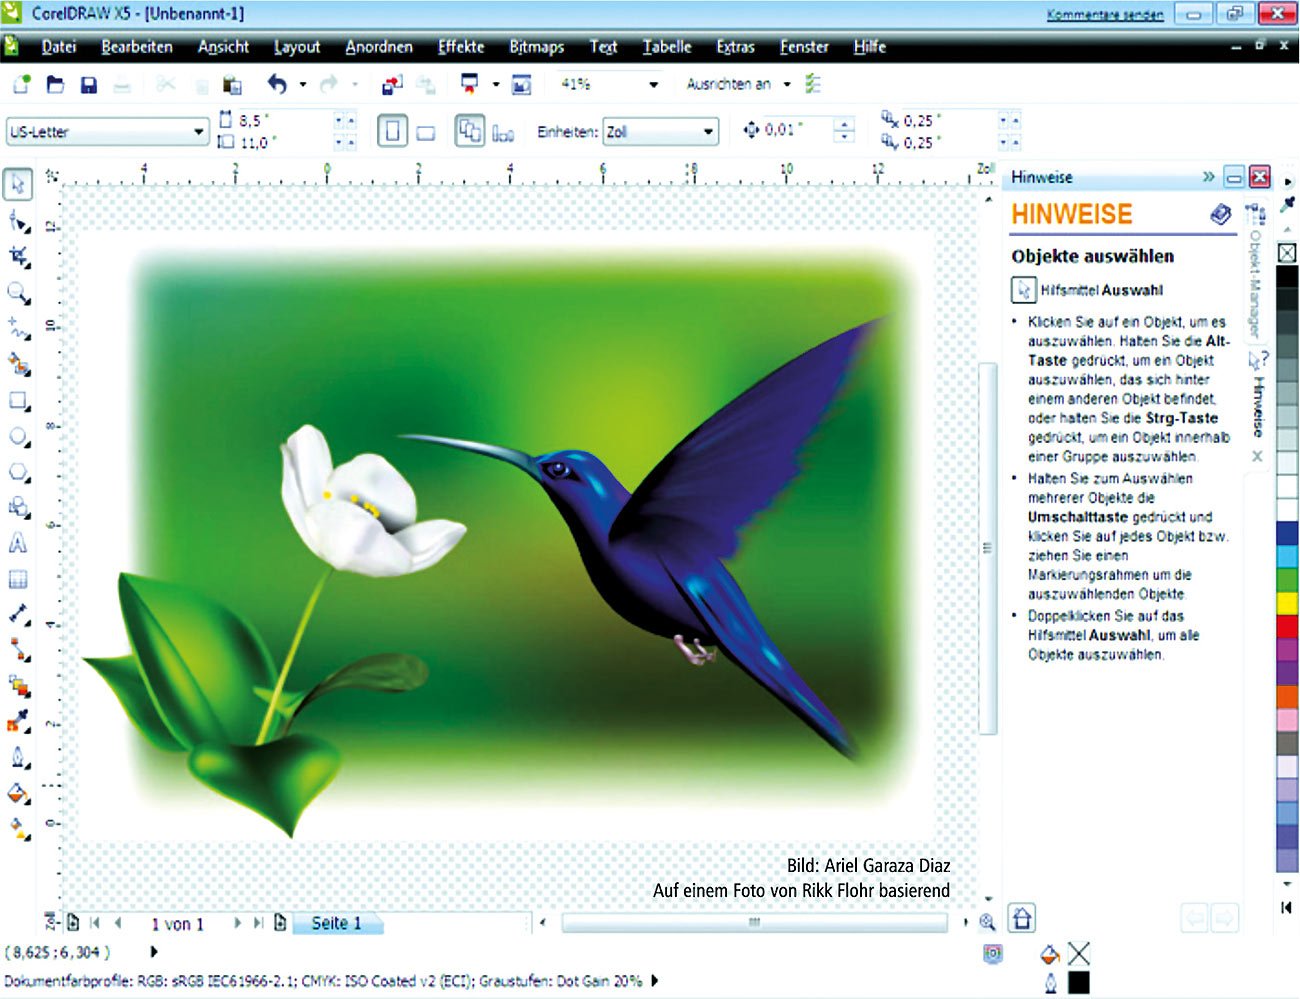This screenshot has height=999, width=1300.
Task: Set page to landscape orientation
Action: pyautogui.click(x=426, y=132)
